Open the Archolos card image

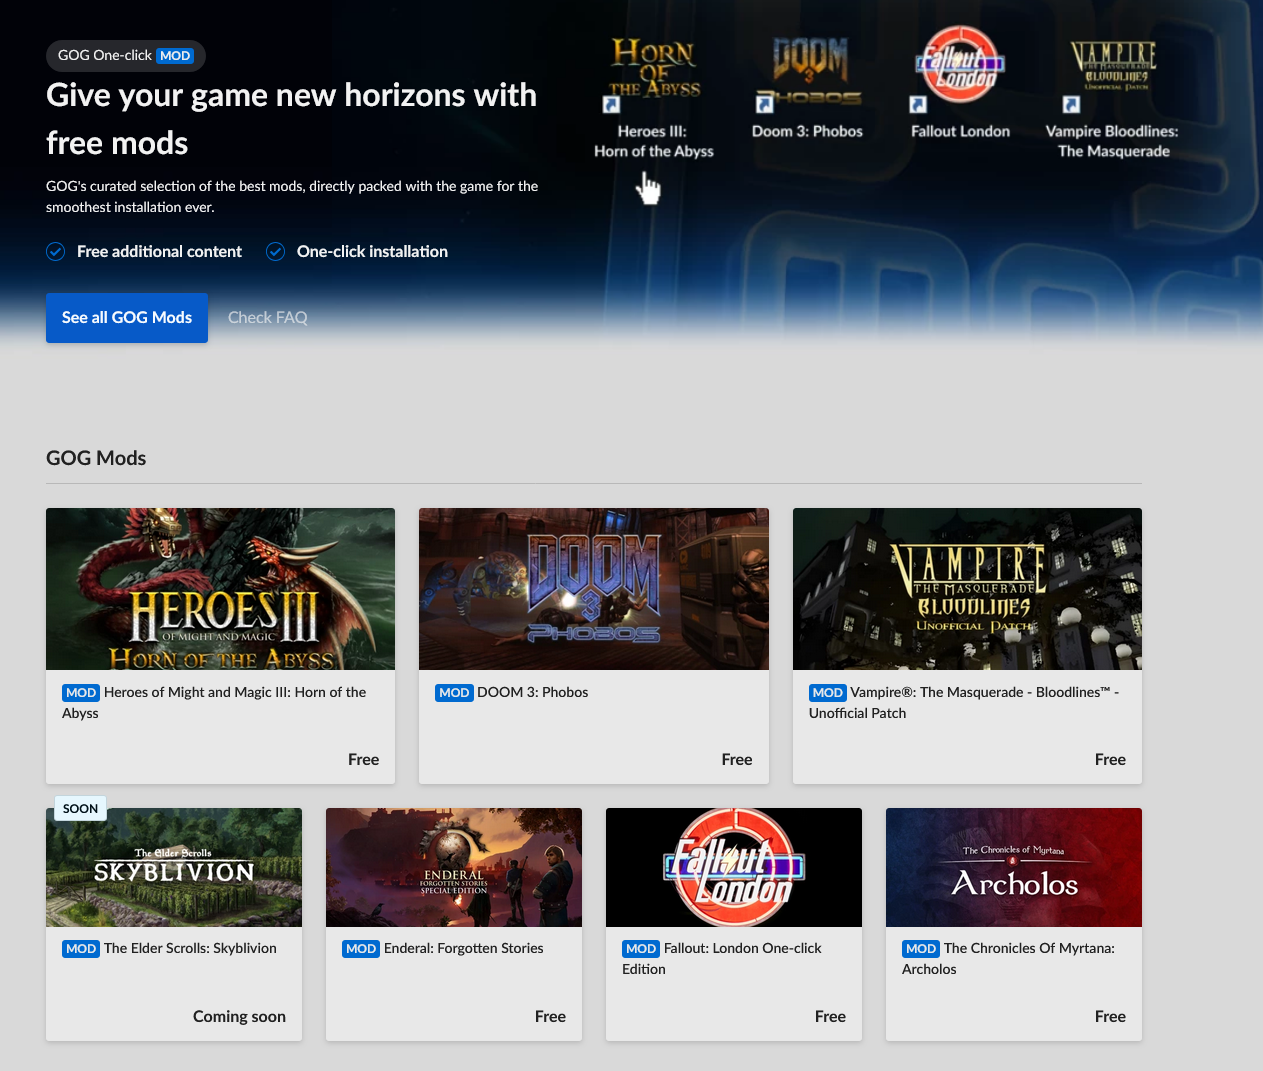(x=1014, y=867)
